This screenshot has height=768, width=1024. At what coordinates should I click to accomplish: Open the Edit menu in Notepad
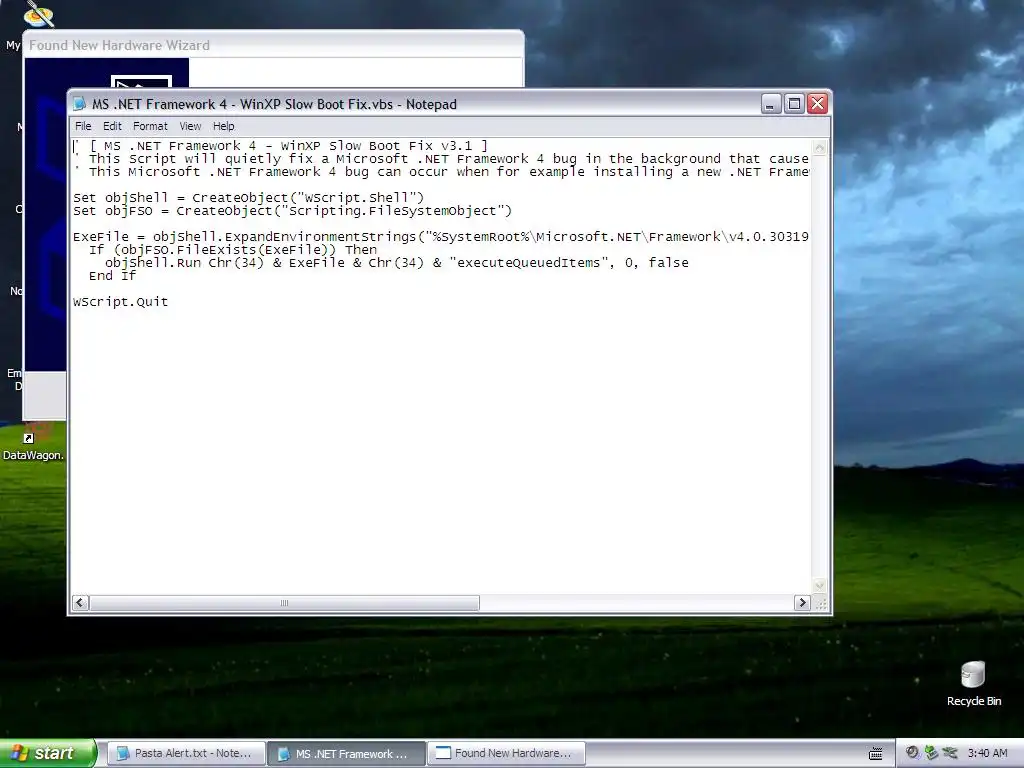112,126
